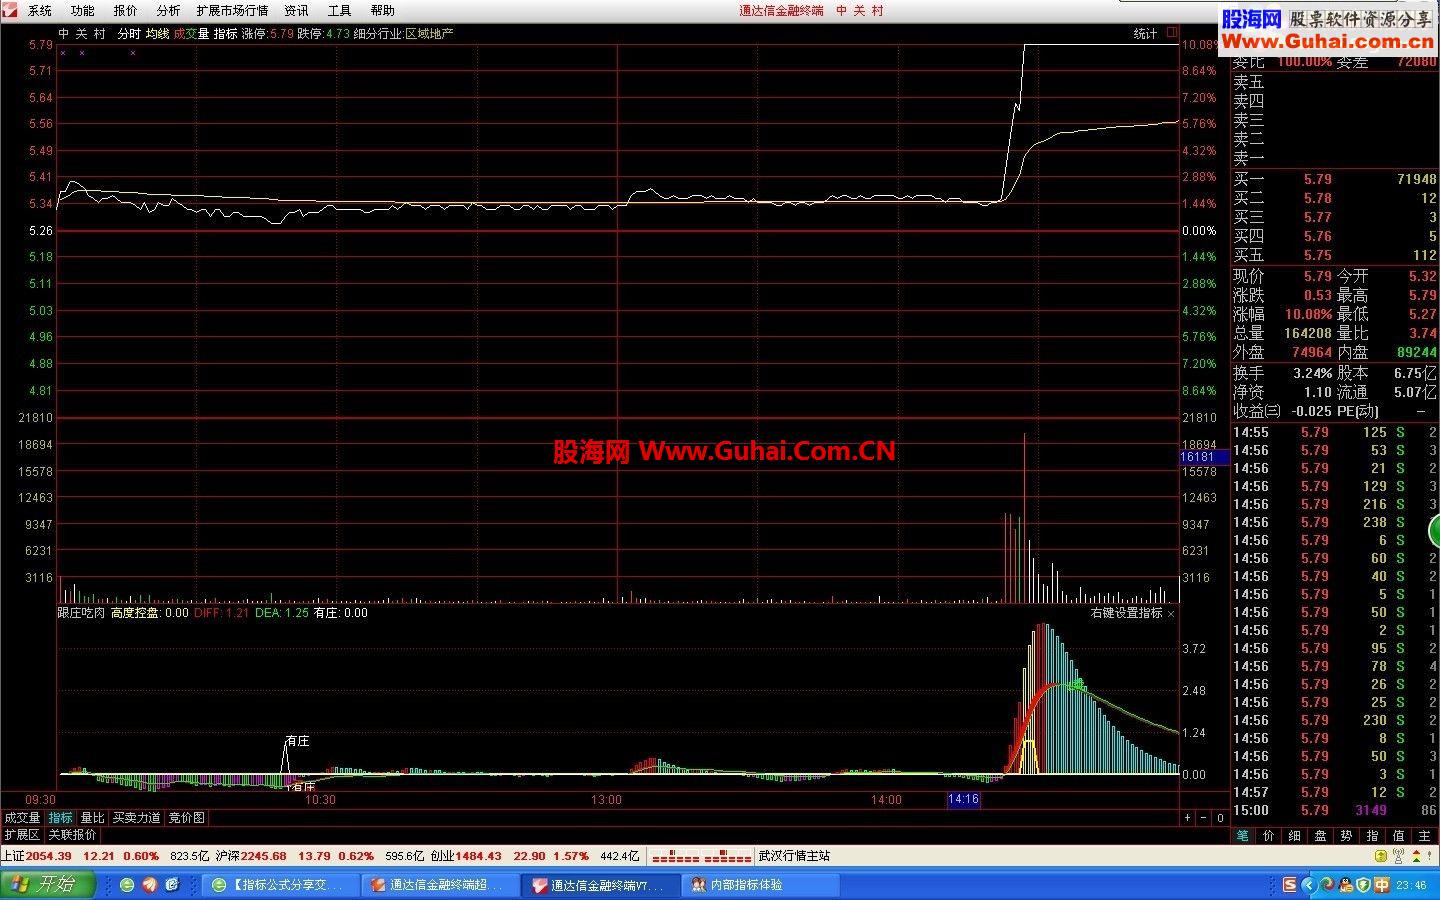The image size is (1440, 900).
Task: Click the minus zoom button below chart
Action: (1204, 818)
